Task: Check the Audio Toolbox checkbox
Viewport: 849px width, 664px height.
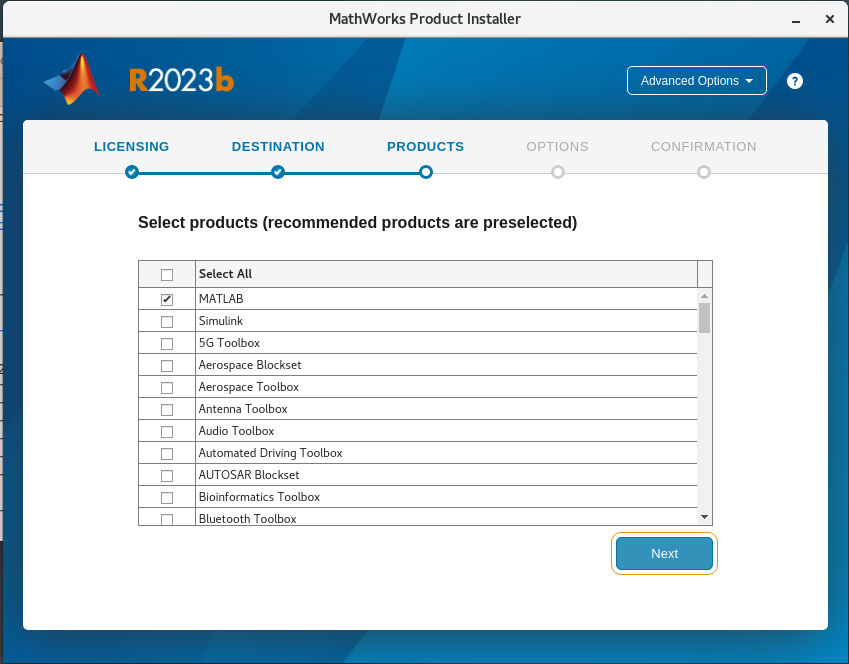Action: tap(167, 432)
